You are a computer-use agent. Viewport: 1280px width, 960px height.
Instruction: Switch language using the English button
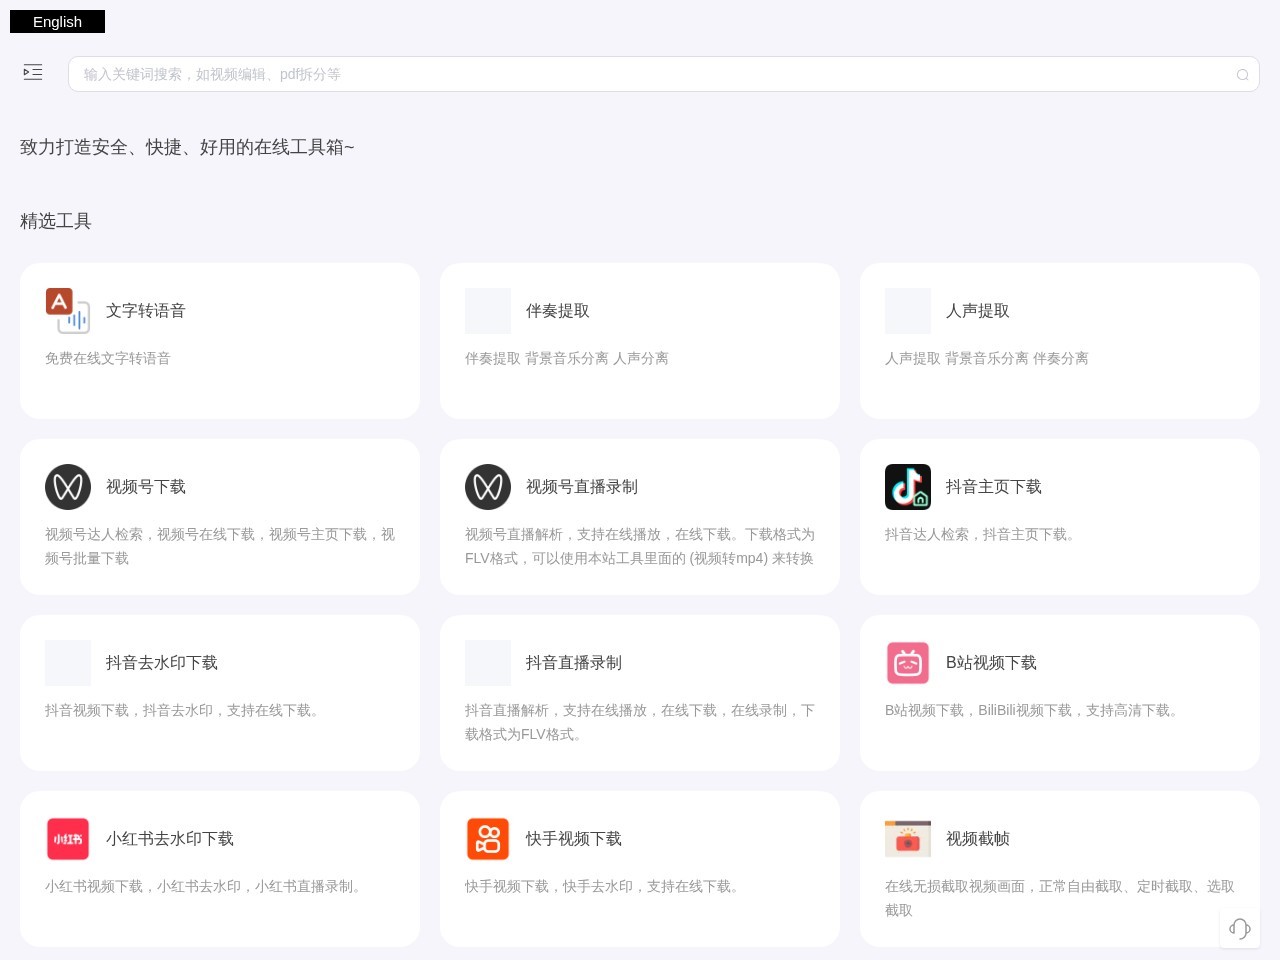coord(57,22)
